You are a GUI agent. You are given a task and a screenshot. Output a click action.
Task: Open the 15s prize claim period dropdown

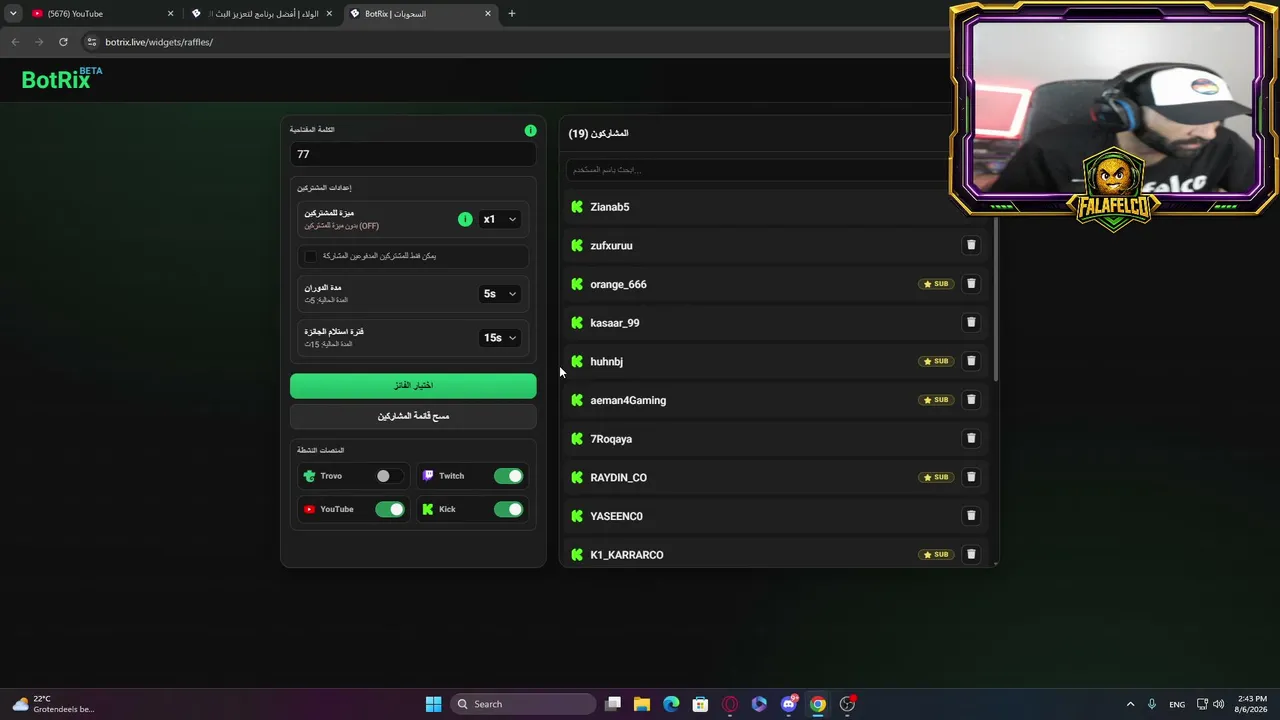pos(500,338)
